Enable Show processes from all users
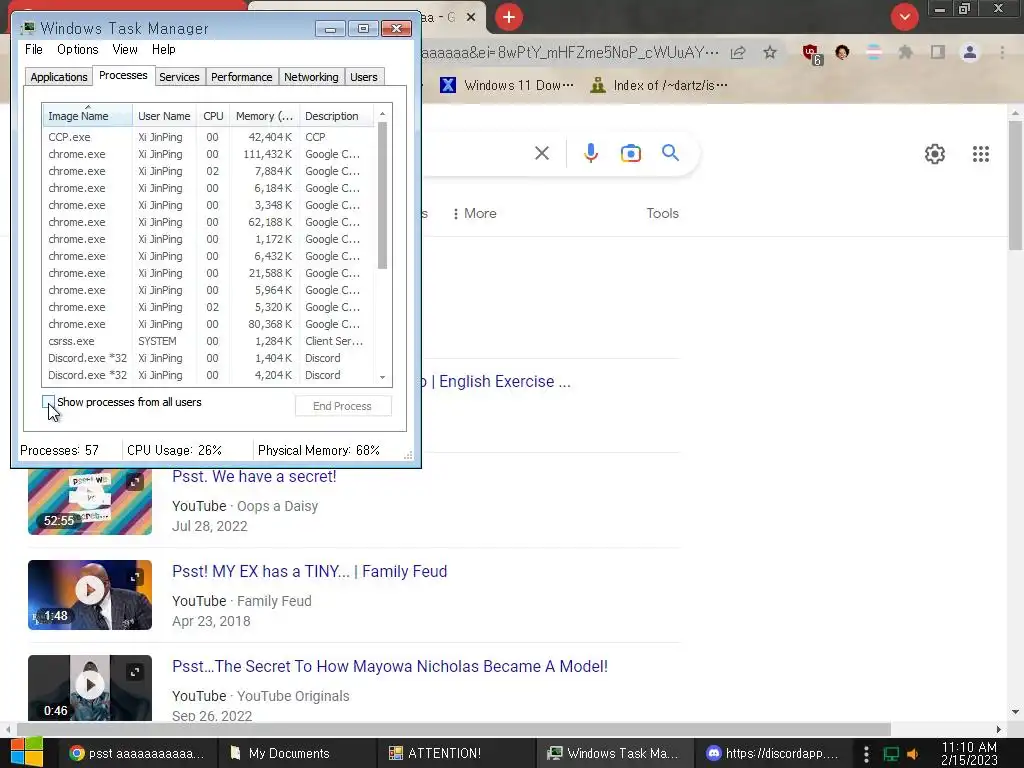The height and width of the screenshot is (768, 1024). pos(48,402)
